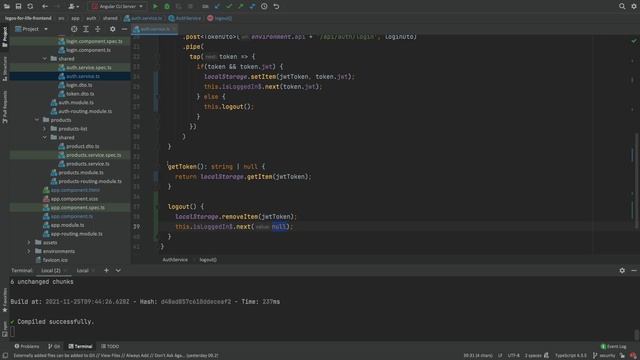Click the logout() breadcrumb below the editor
Screen dimensions: 640x360
pos(208,260)
